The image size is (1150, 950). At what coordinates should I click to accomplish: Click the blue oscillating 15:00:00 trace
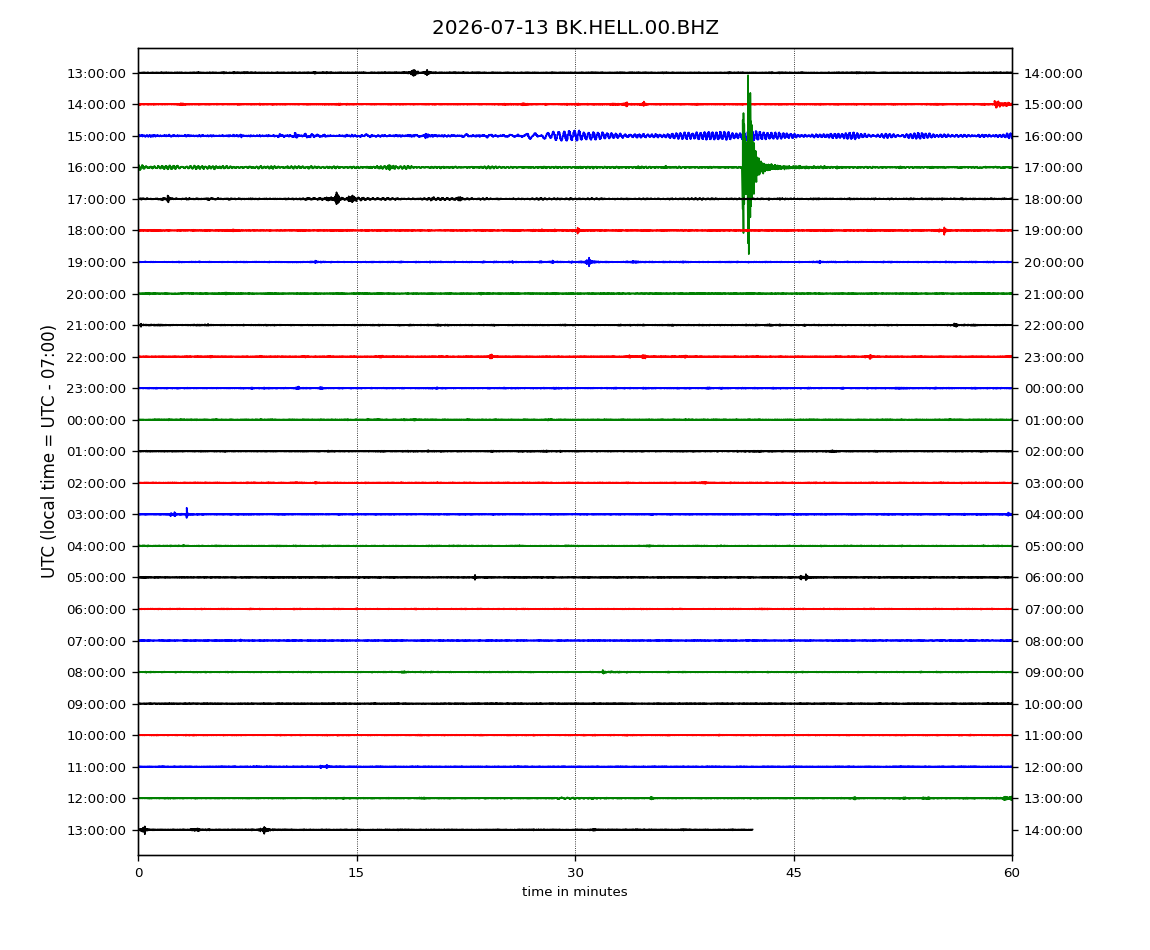tap(575, 136)
